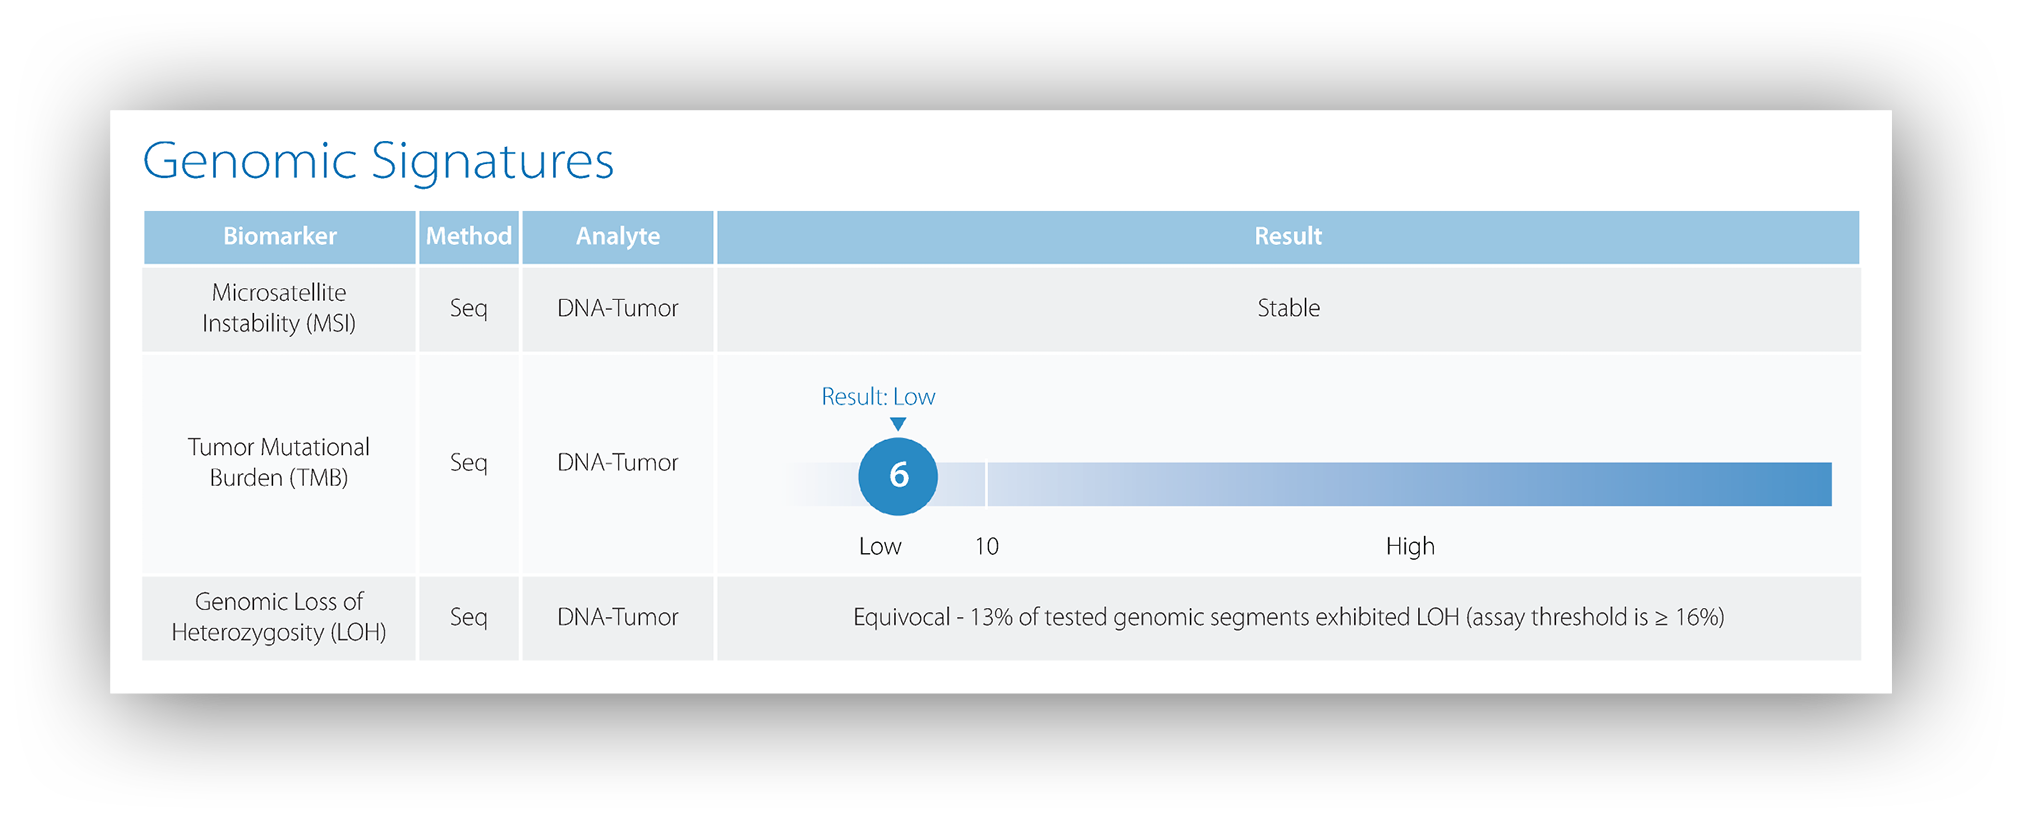Select the Genomic Loss of Heterozygosity cell
This screenshot has height=822, width=2020.
click(x=279, y=617)
